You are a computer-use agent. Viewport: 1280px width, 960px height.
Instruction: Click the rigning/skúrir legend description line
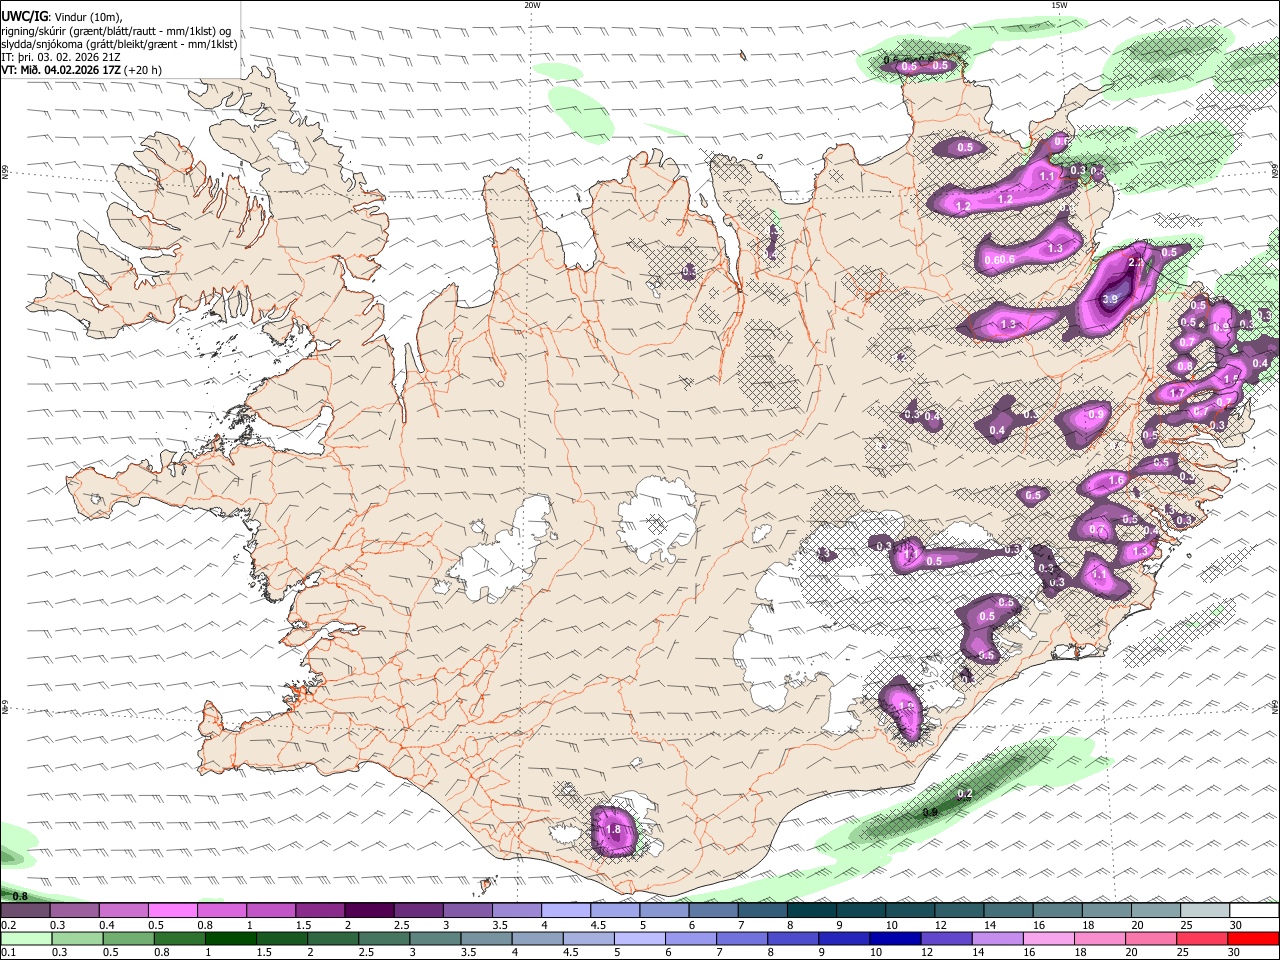[115, 31]
